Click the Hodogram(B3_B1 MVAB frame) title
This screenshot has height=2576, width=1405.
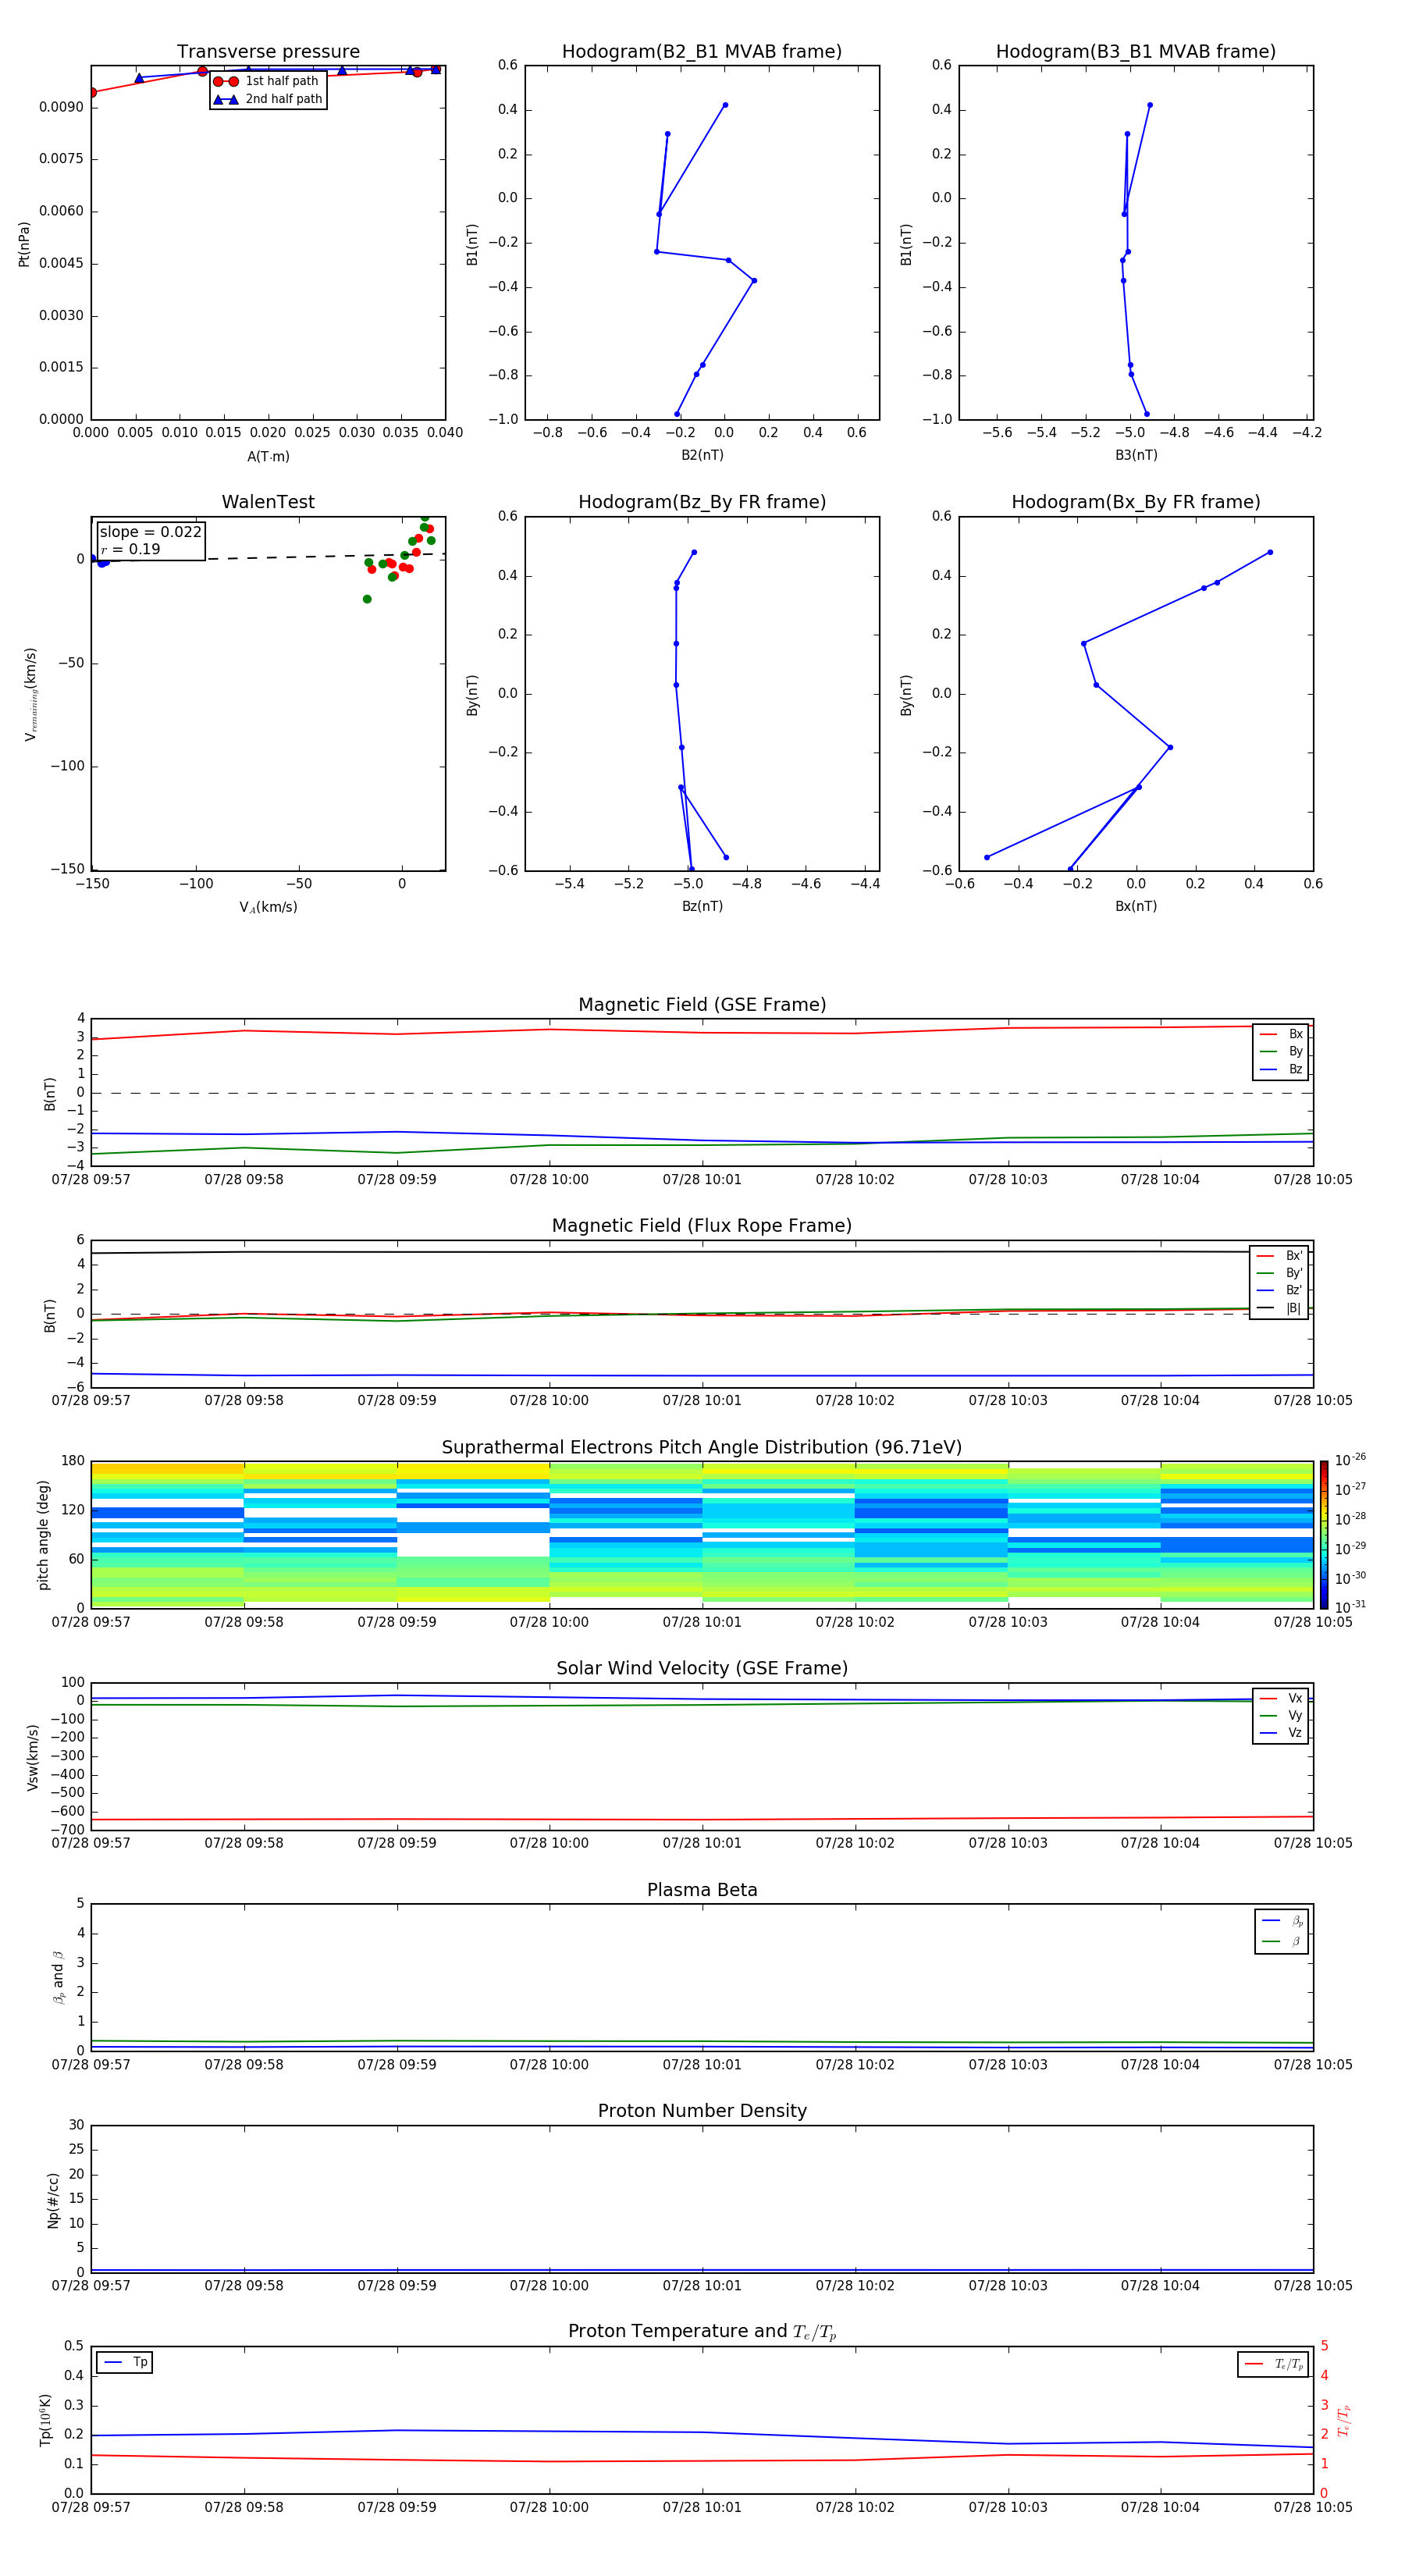pos(1136,52)
